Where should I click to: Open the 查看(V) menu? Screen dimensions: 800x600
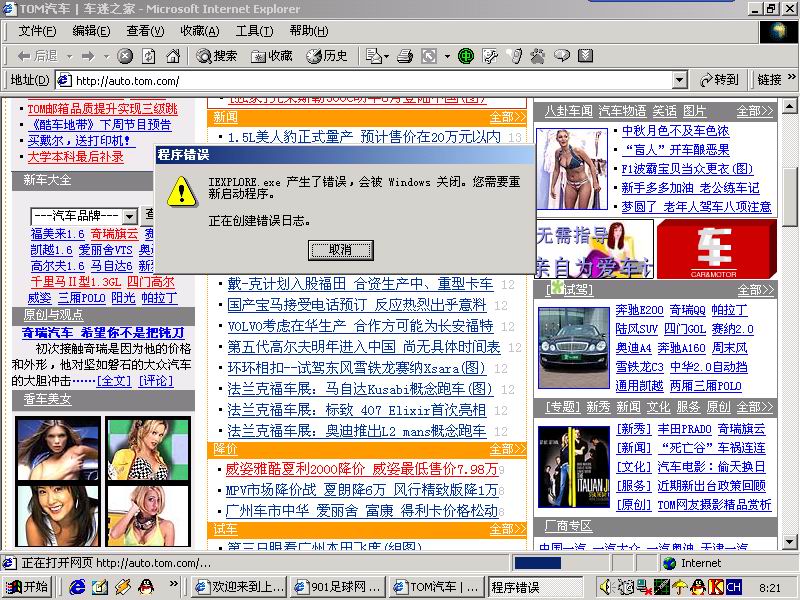click(x=145, y=31)
